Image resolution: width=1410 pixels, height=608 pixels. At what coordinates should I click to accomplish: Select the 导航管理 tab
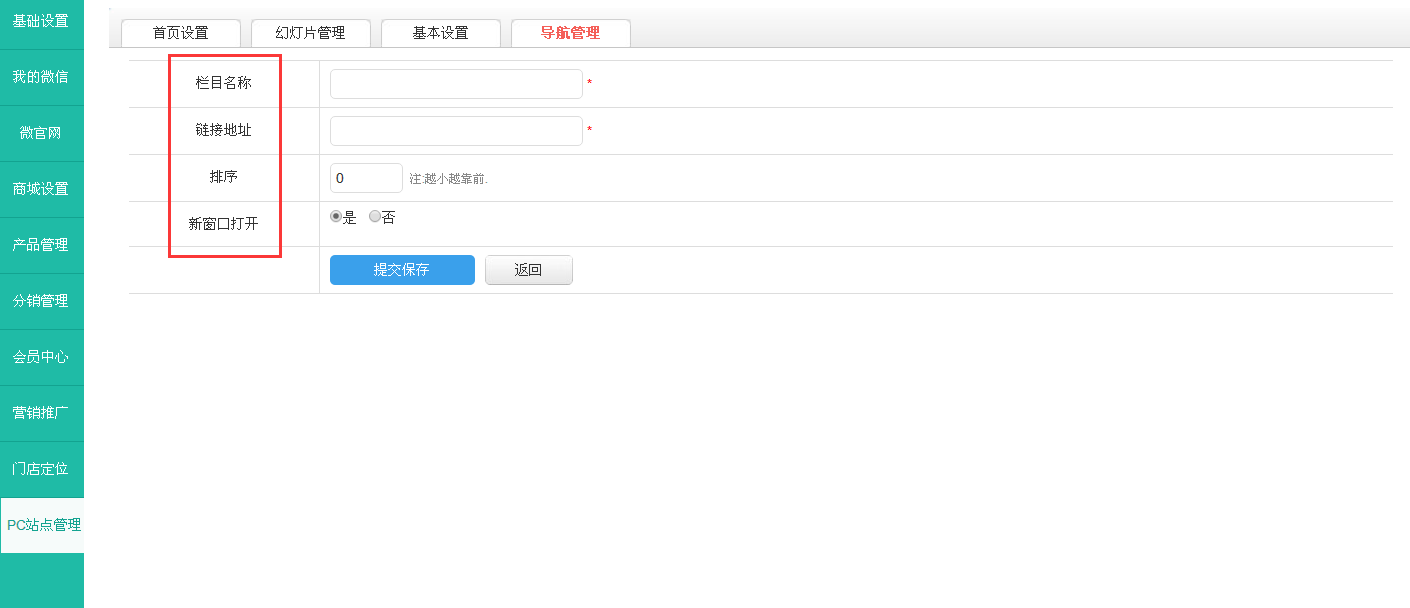click(x=571, y=33)
